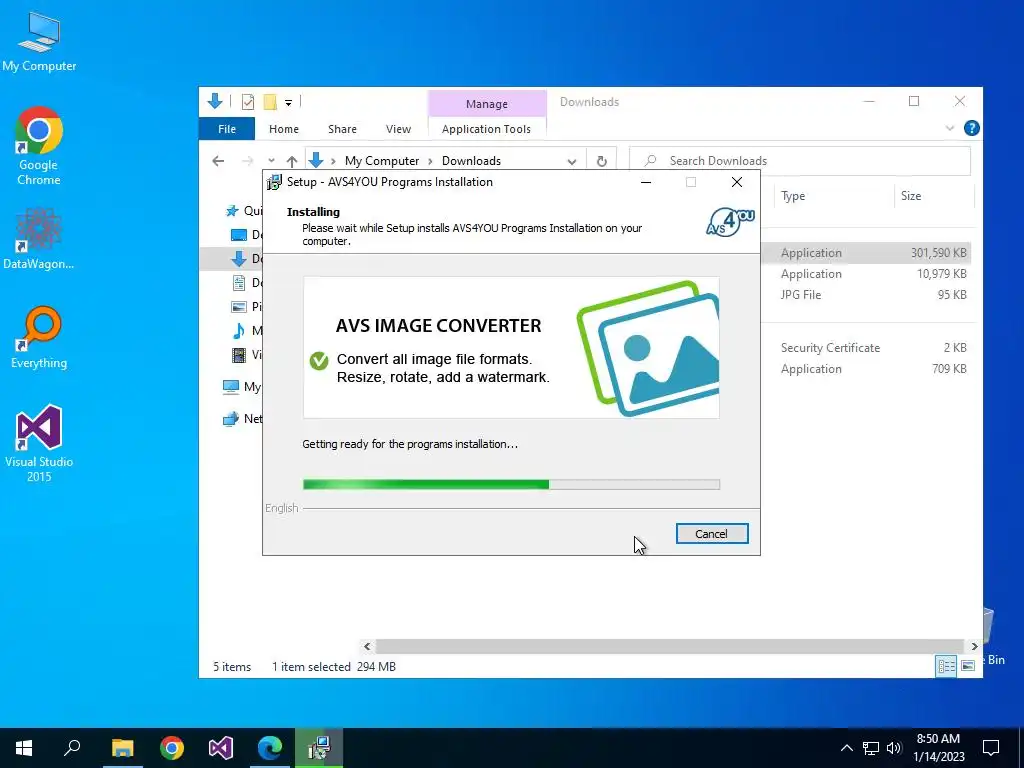Screen dimensions: 1024x768
Task: Select My Computer in navigation pane
Action: [242, 387]
